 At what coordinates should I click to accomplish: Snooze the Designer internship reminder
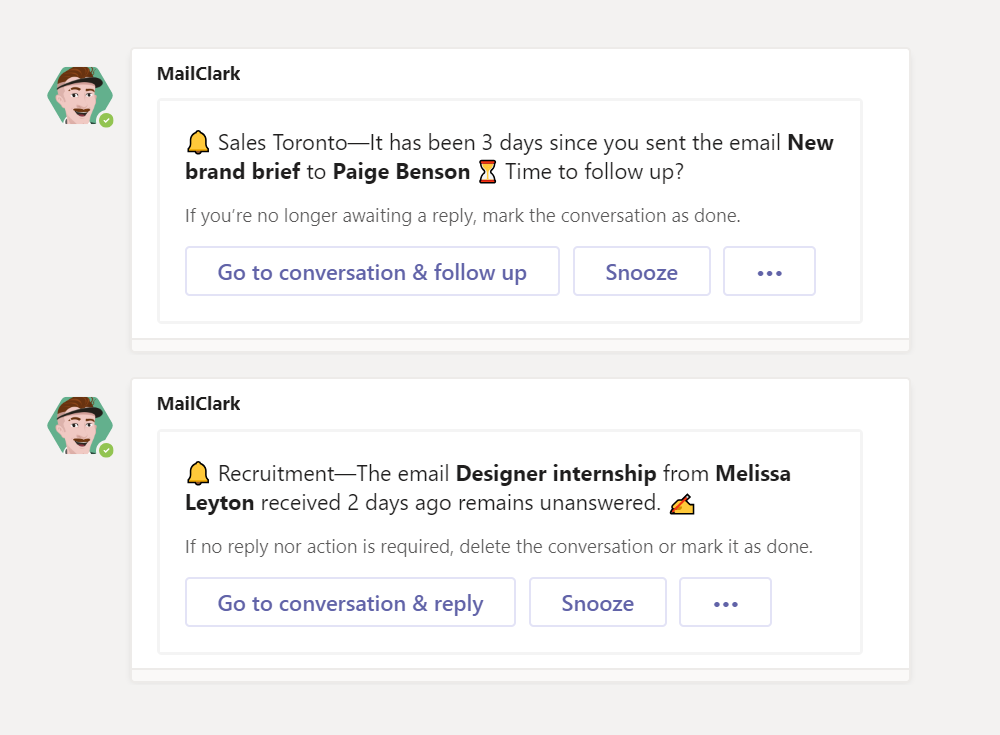(x=598, y=602)
